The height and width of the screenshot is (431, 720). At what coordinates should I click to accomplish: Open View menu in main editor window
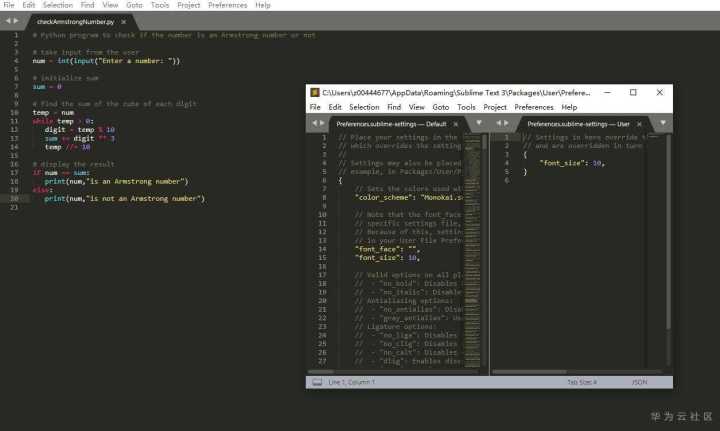110,5
